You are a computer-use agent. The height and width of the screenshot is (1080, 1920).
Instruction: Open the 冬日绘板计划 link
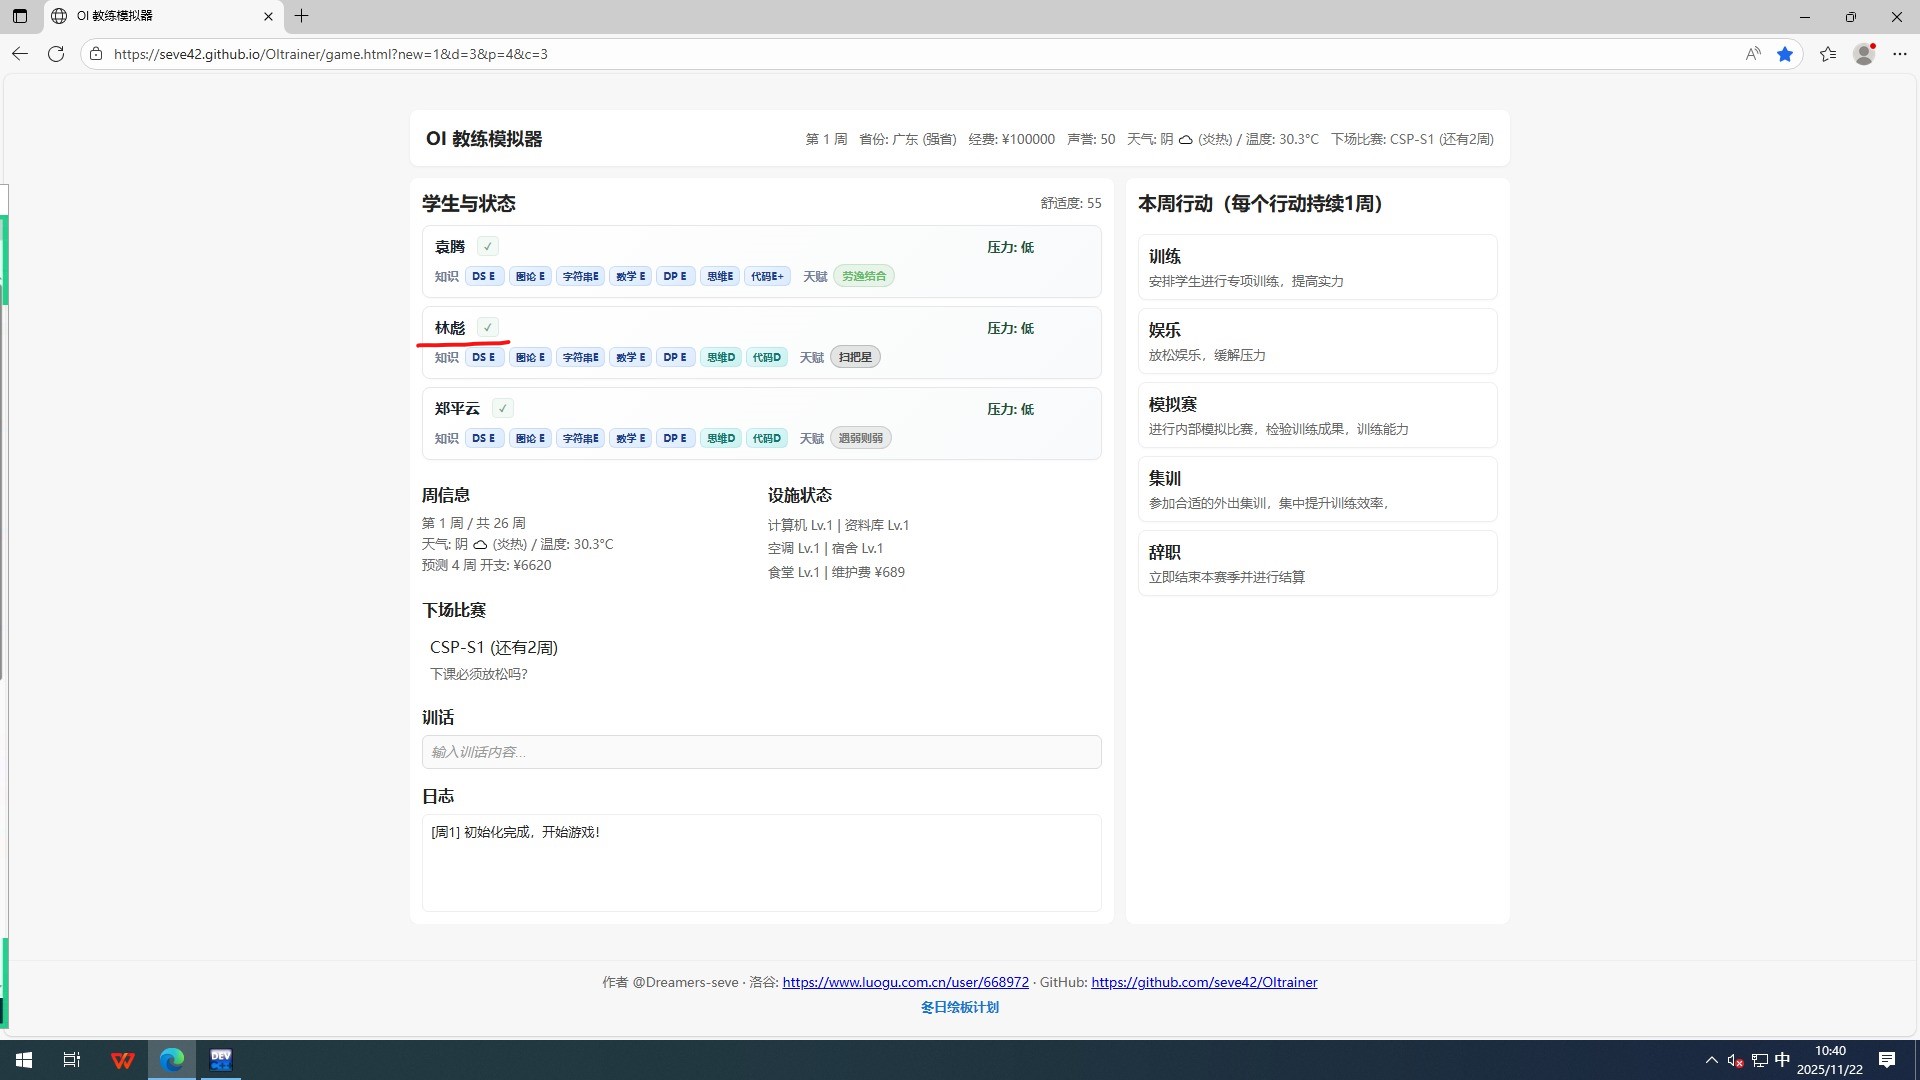coord(959,1007)
